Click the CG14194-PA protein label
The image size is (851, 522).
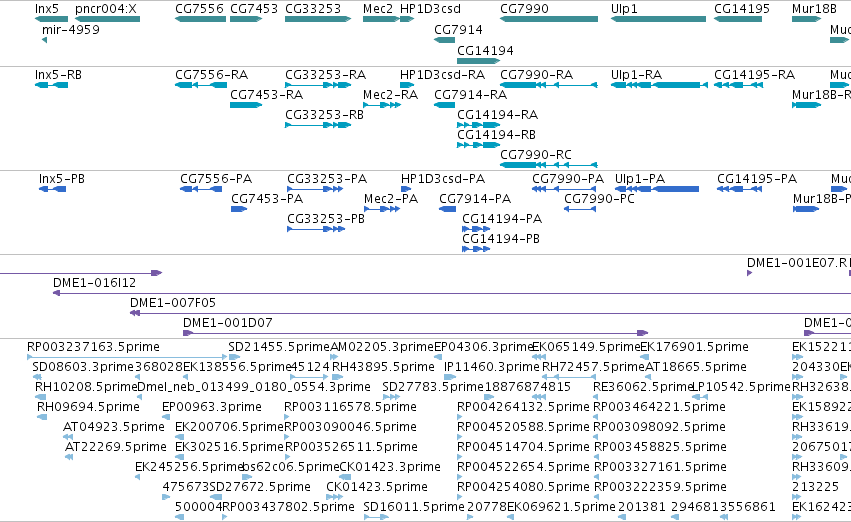pos(502,219)
